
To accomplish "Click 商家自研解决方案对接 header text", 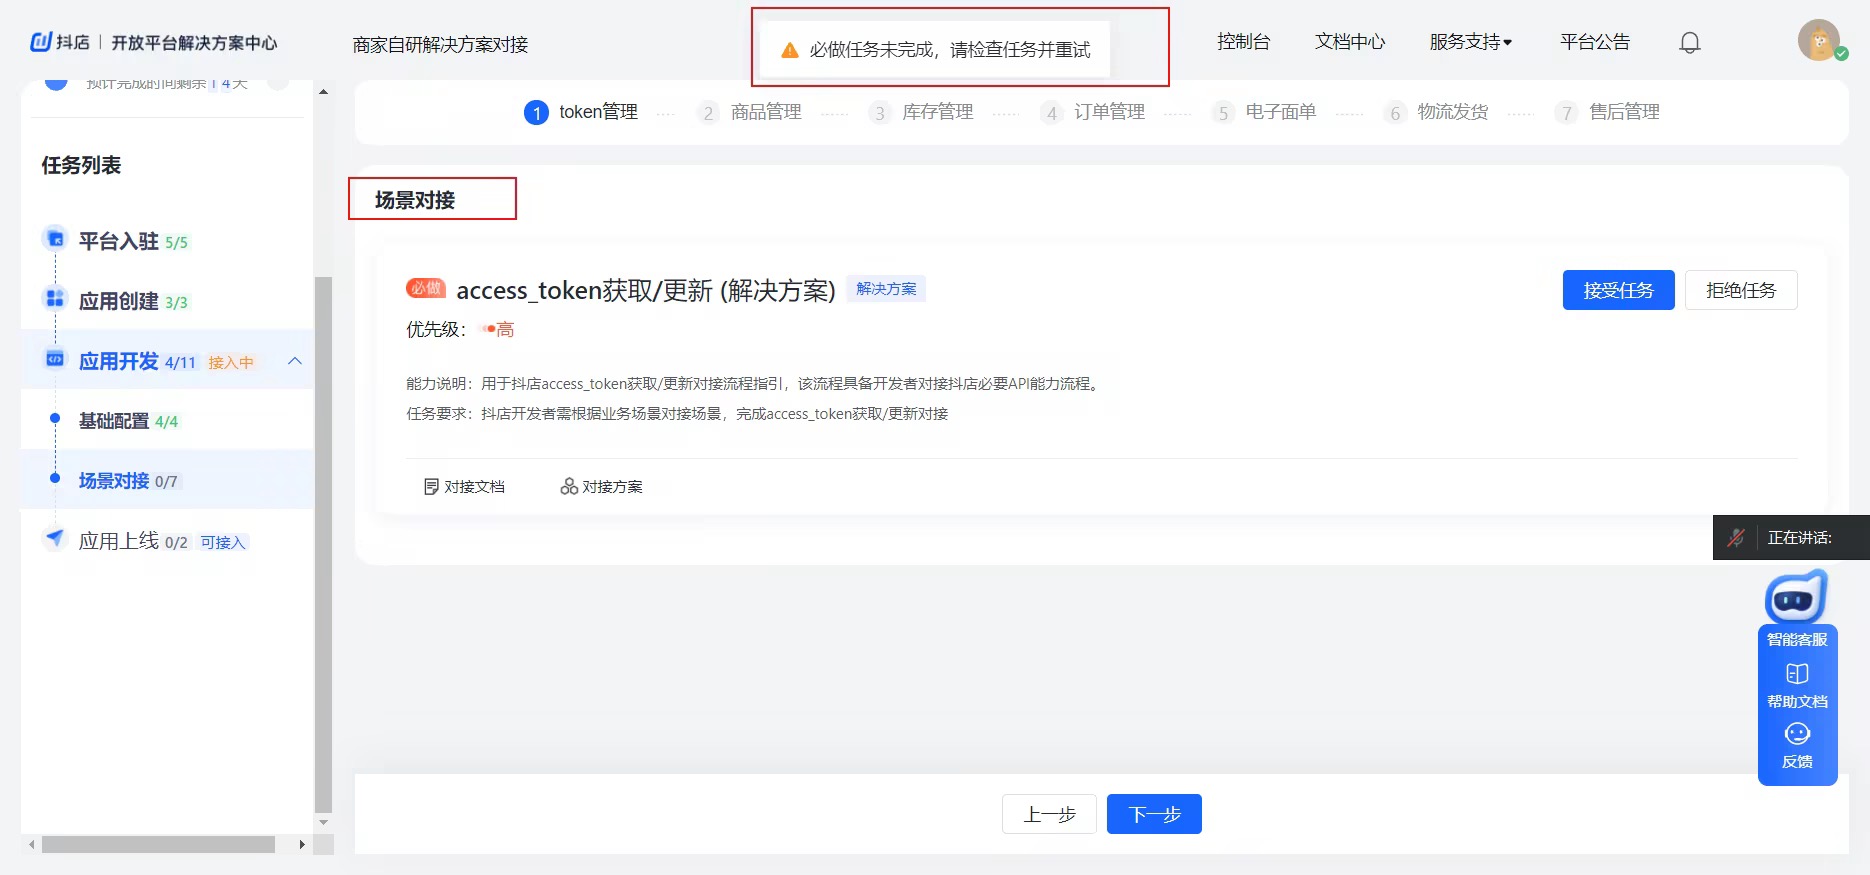I will (x=440, y=45).
